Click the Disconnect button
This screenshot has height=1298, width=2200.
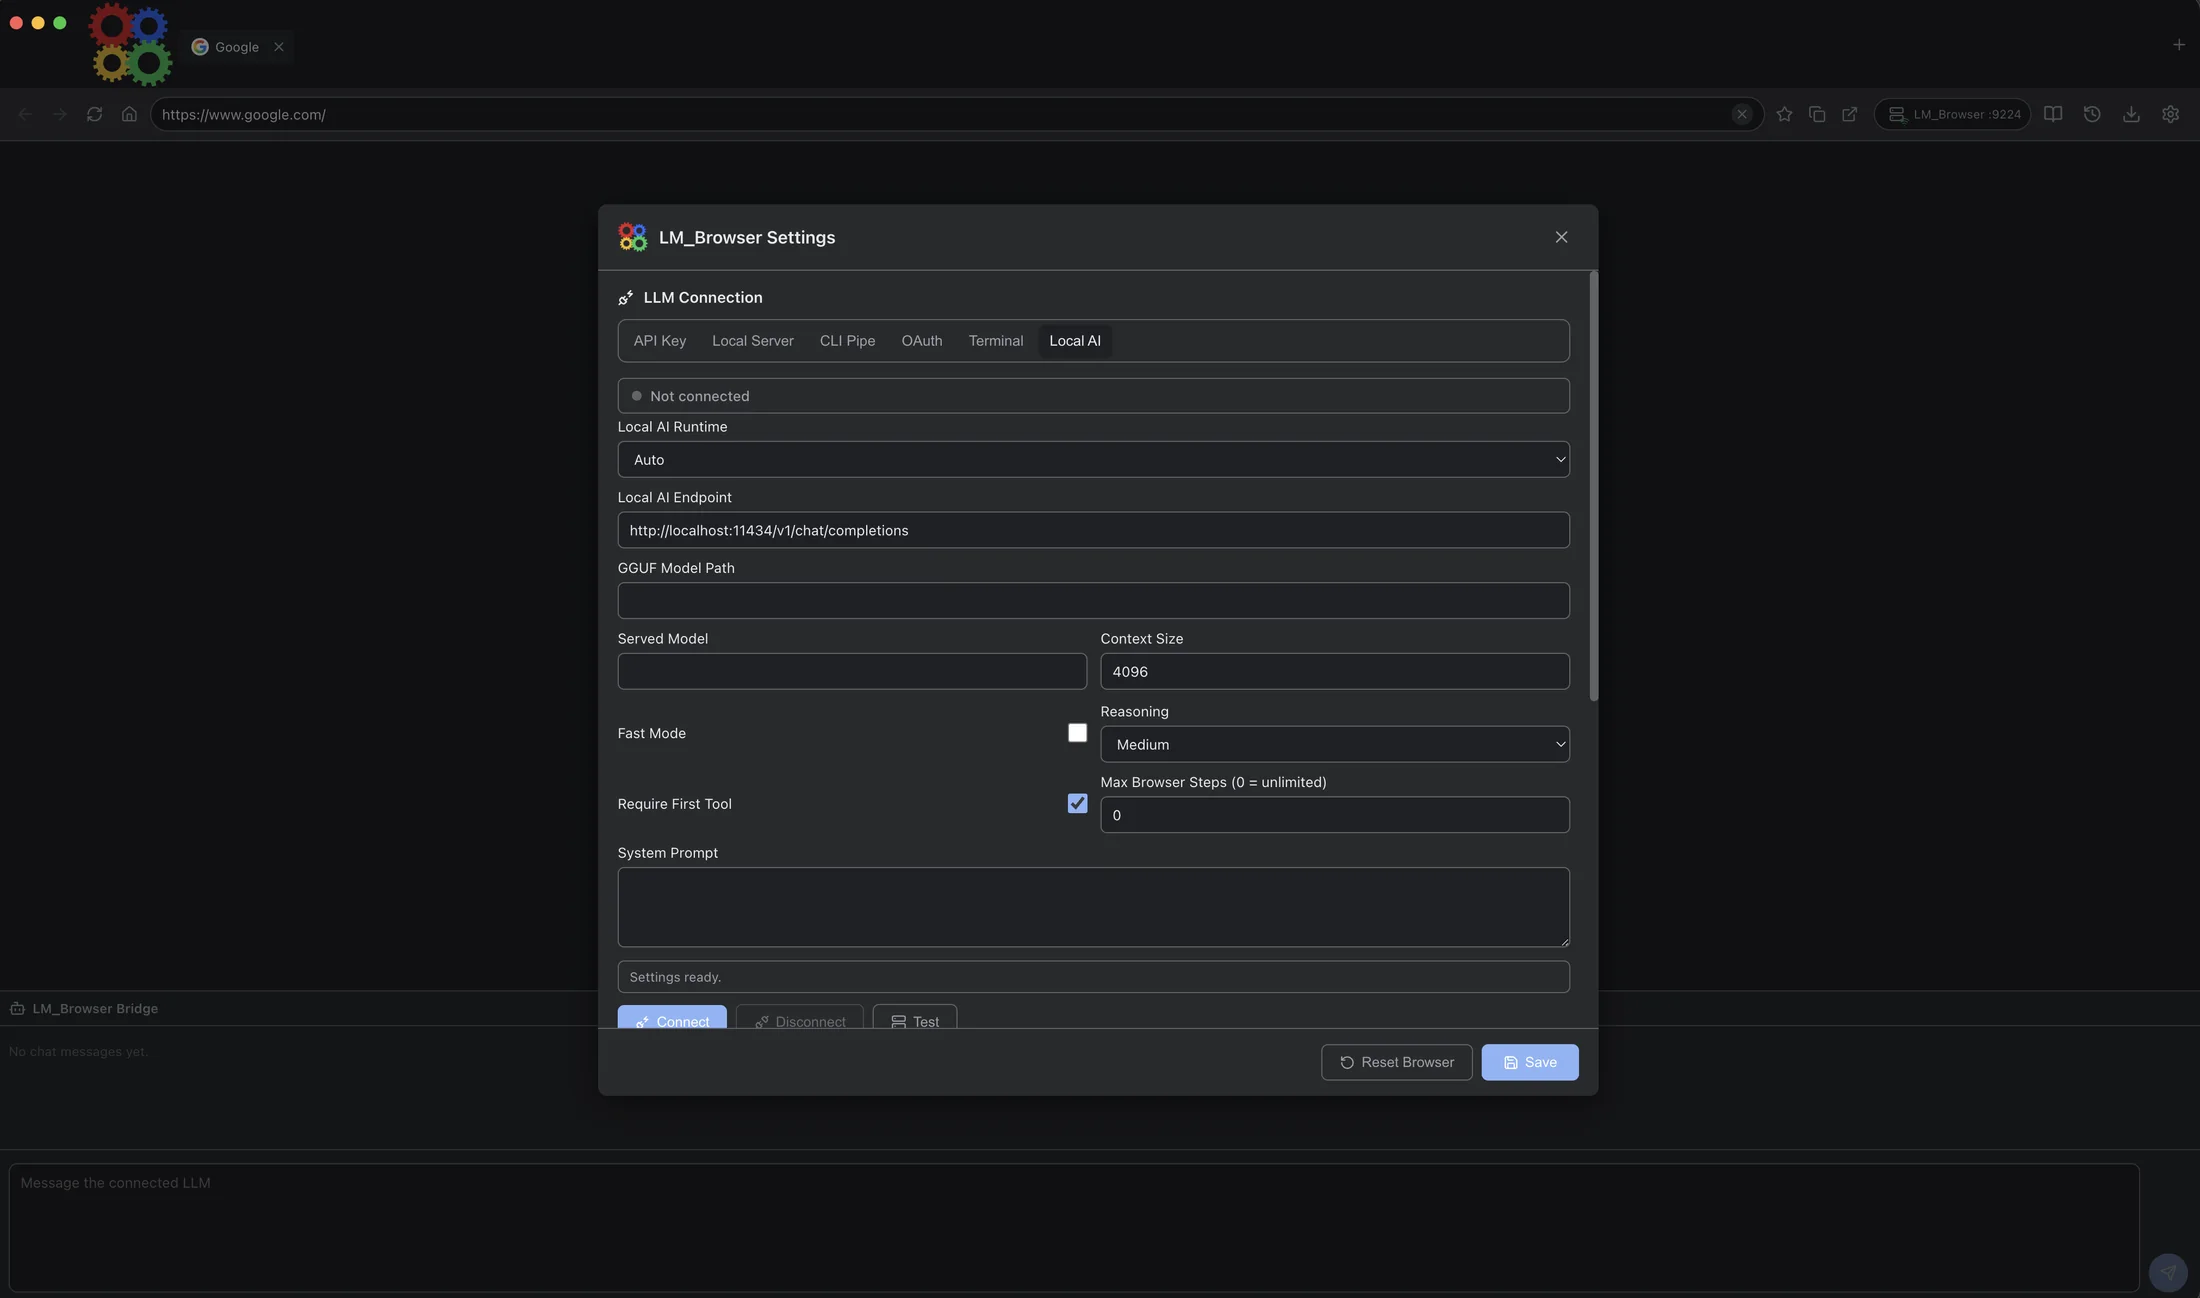[x=800, y=1017]
